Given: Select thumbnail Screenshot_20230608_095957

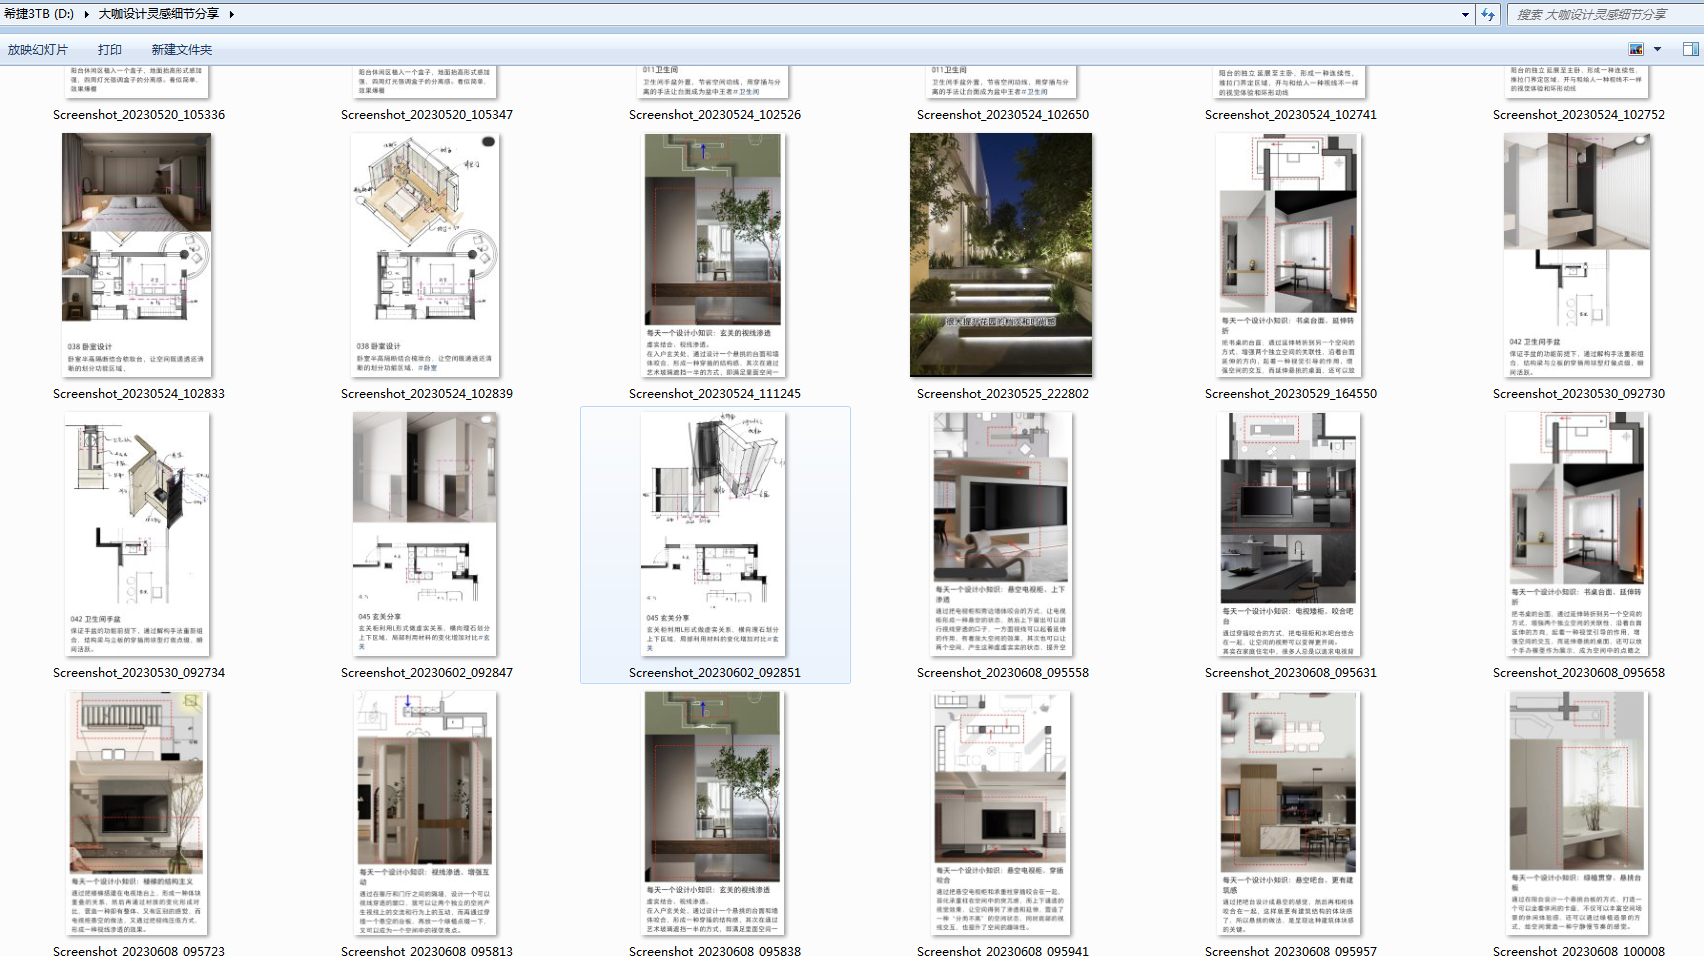Looking at the screenshot, I should click(1289, 814).
